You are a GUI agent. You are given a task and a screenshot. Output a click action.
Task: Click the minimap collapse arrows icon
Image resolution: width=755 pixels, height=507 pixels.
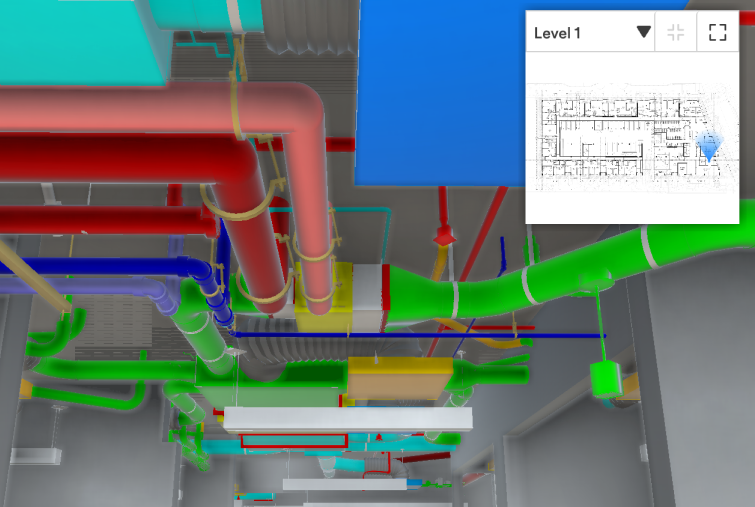(675, 32)
